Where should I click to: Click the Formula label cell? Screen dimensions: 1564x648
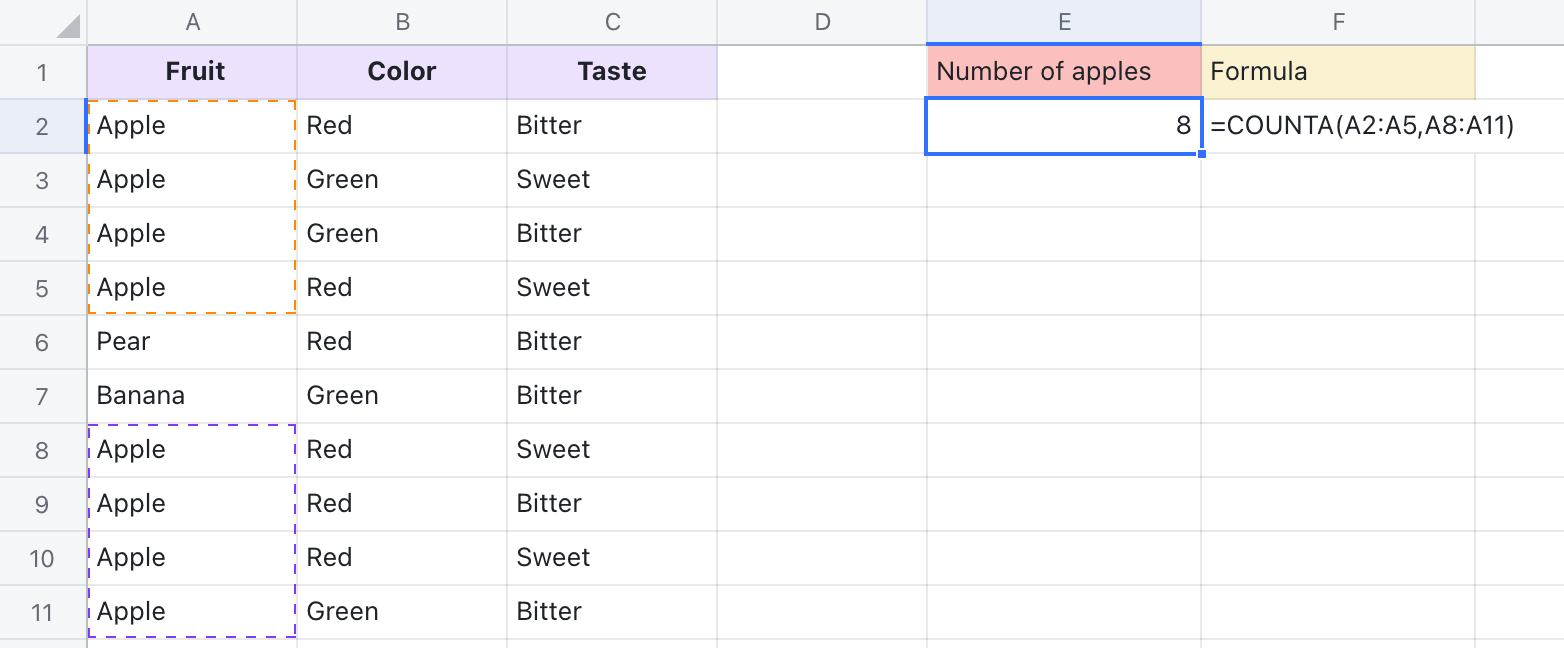[x=1338, y=71]
